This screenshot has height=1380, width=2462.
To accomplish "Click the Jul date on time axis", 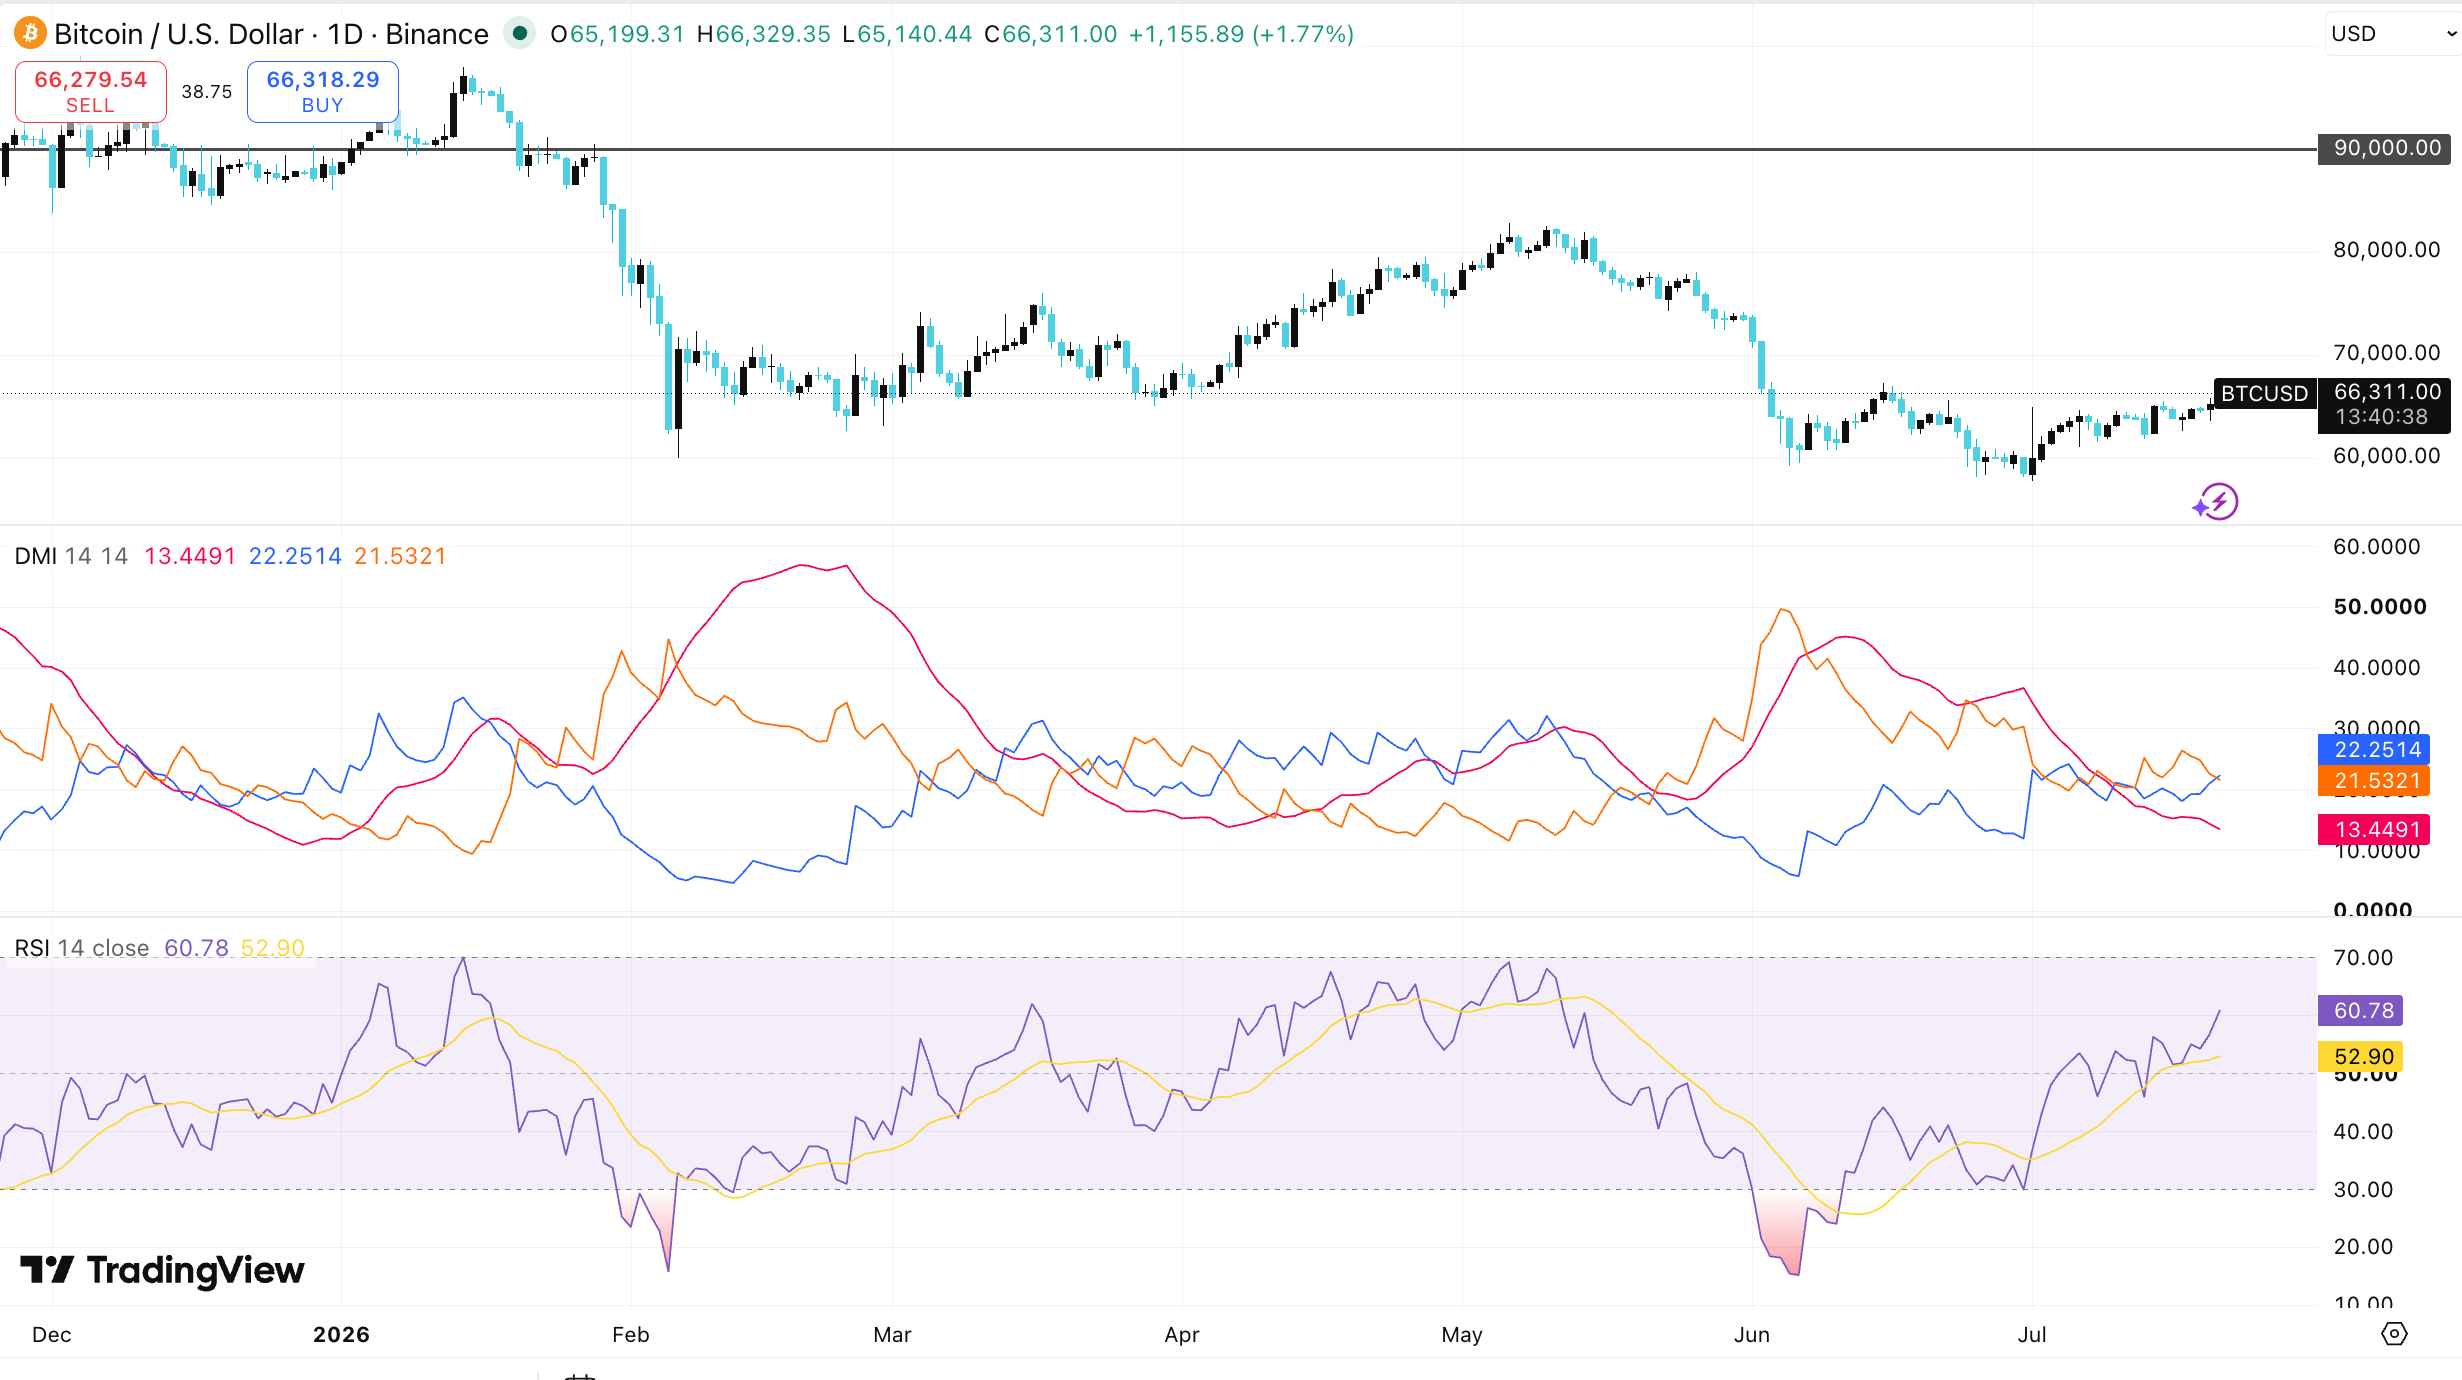I will [2031, 1334].
